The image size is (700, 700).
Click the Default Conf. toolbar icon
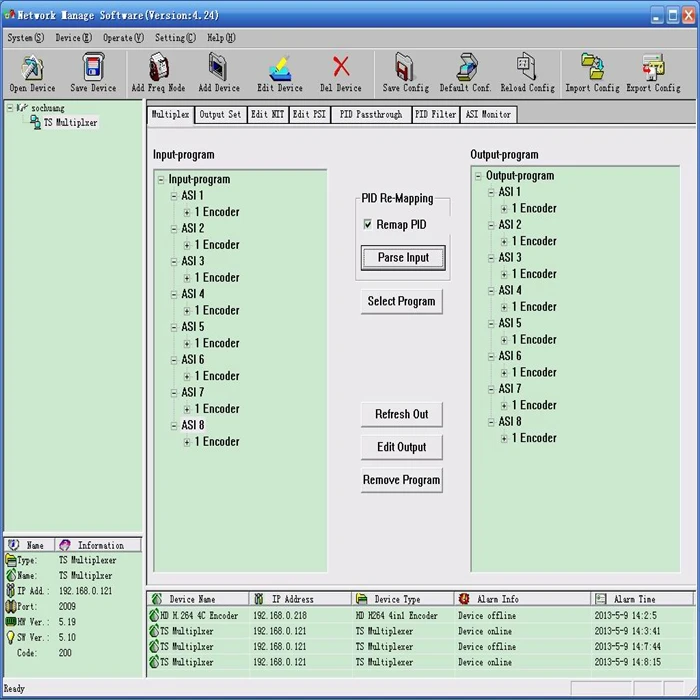click(x=467, y=67)
